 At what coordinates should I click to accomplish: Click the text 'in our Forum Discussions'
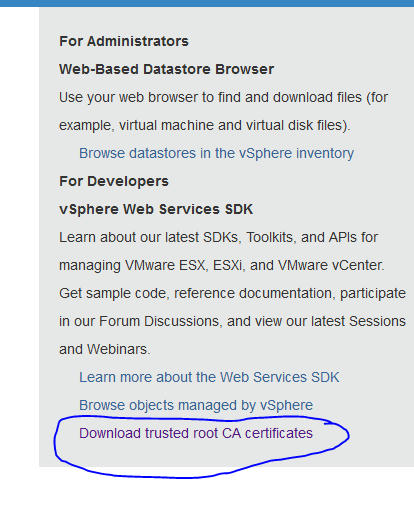coord(139,322)
